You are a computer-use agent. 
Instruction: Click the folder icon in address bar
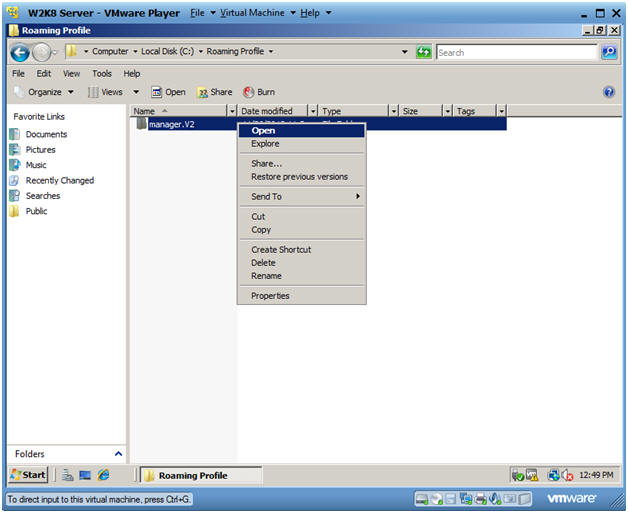point(72,51)
